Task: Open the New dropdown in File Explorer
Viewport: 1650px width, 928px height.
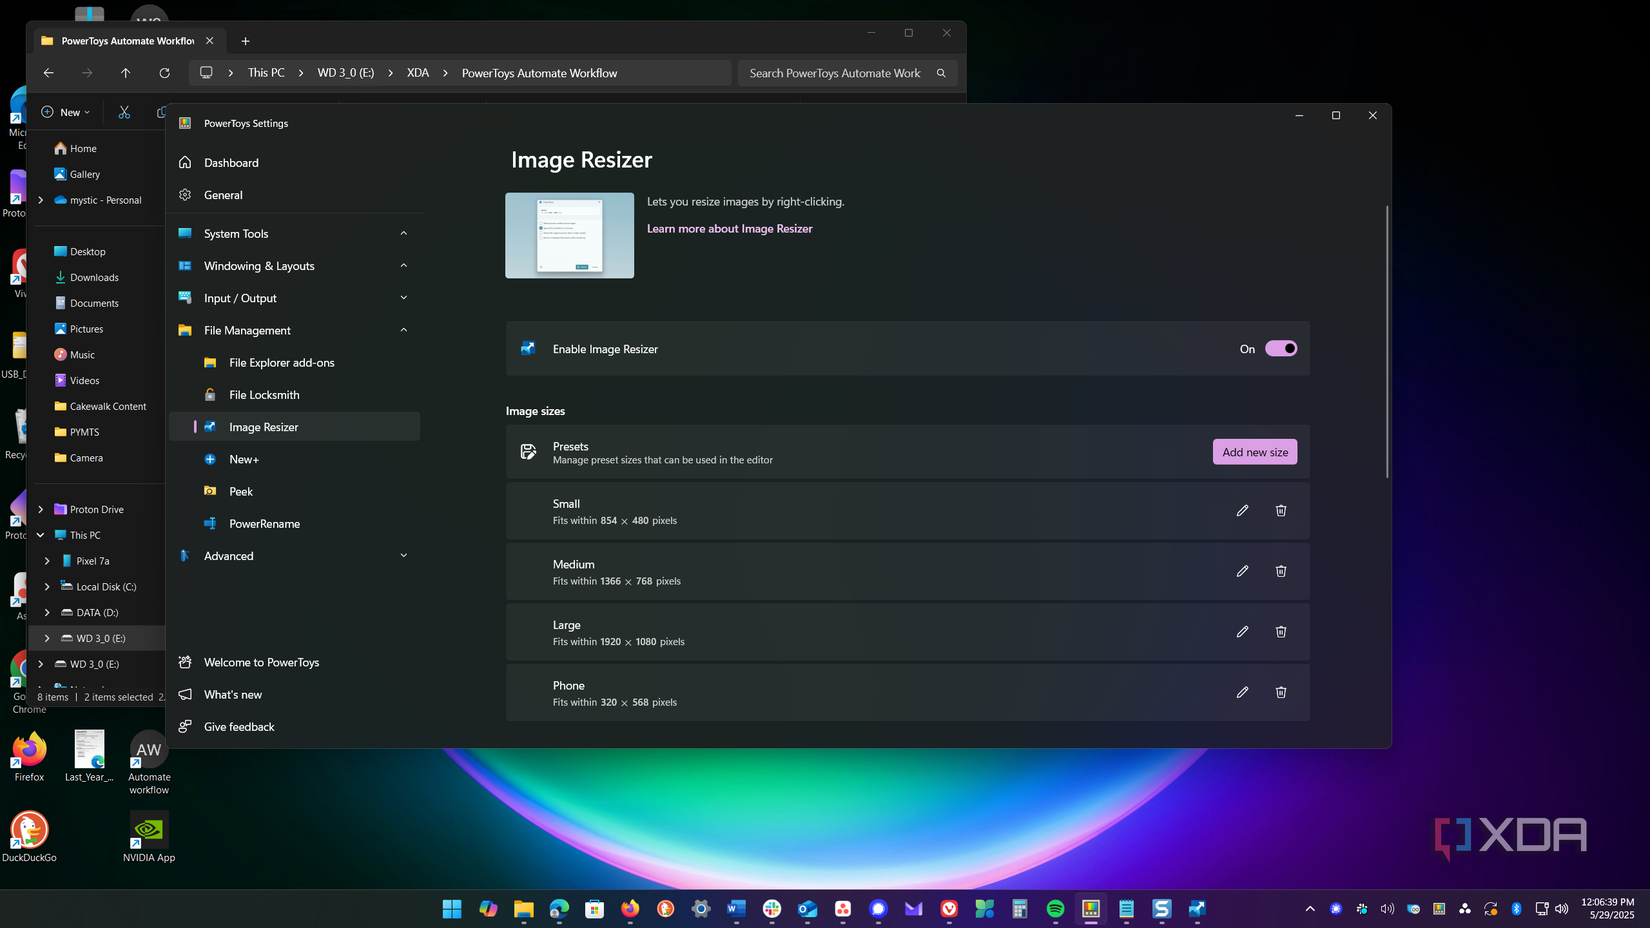Action: [x=66, y=112]
